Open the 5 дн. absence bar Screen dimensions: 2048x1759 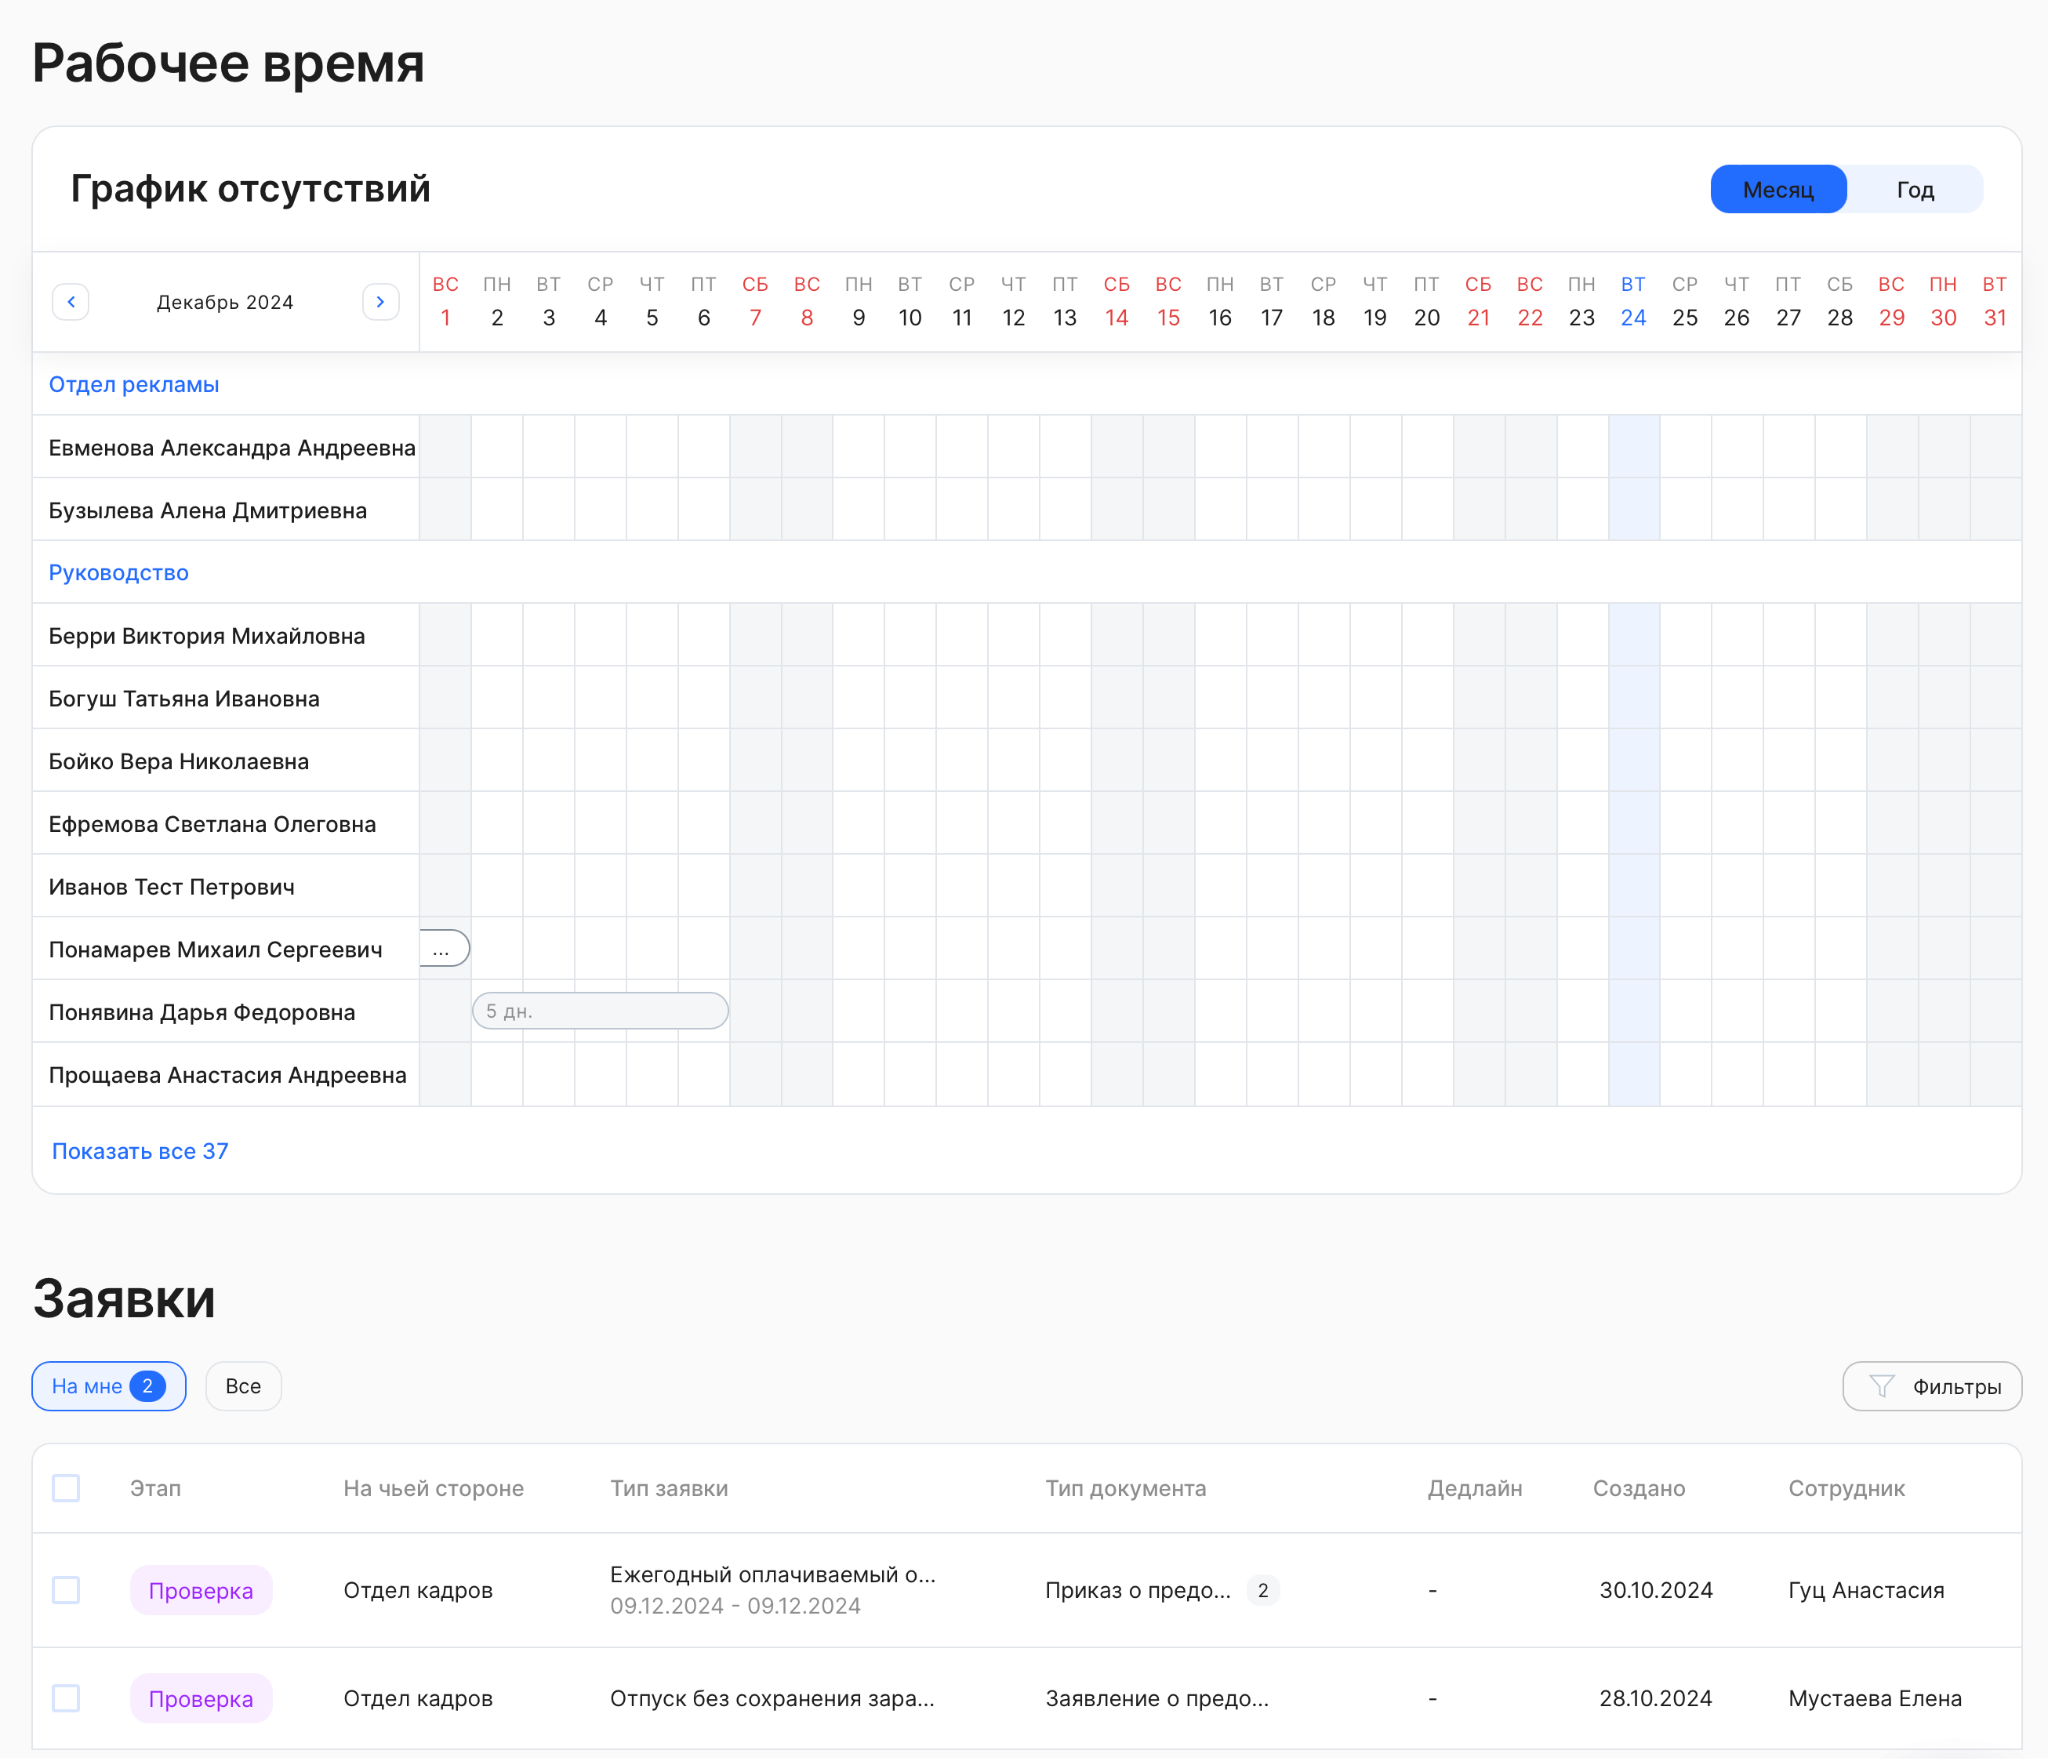tap(600, 1011)
